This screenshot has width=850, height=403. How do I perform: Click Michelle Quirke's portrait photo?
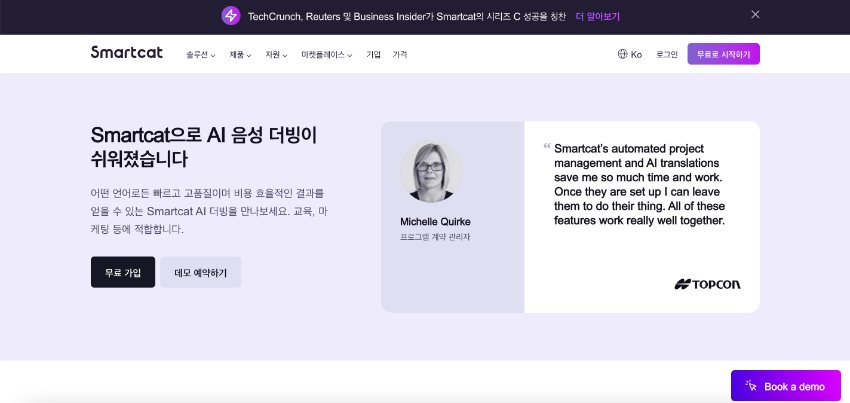pos(431,172)
